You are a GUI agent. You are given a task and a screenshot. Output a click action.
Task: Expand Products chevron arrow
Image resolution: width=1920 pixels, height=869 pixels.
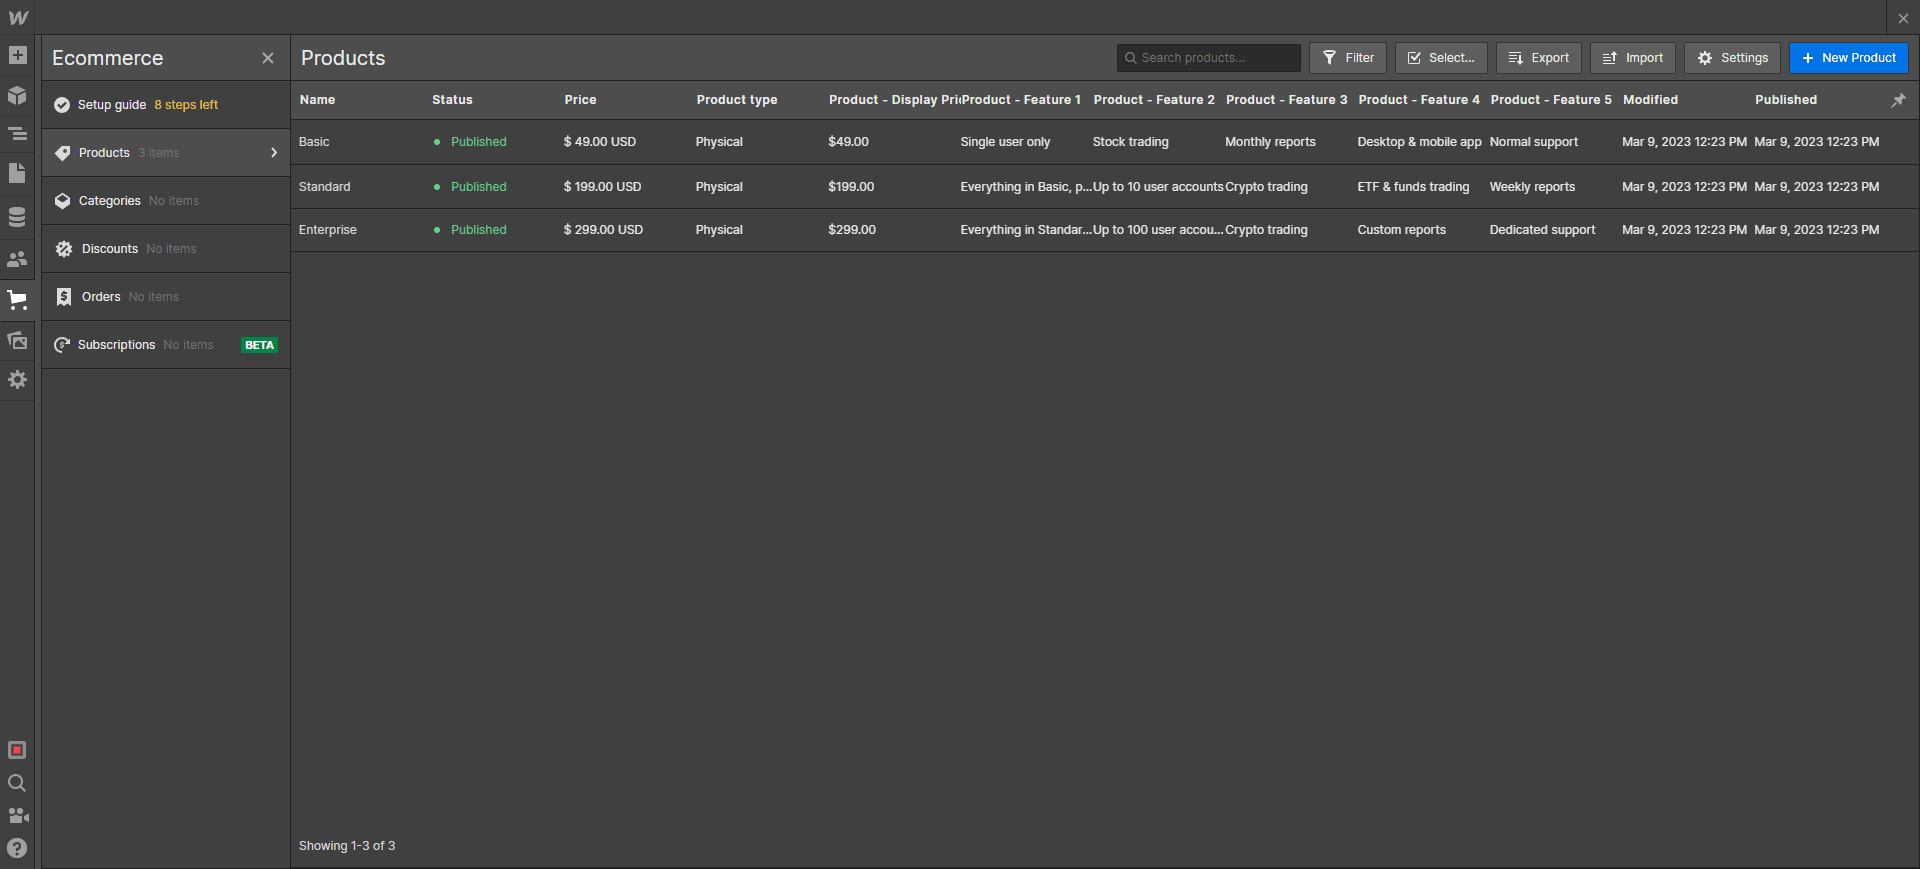(x=273, y=153)
